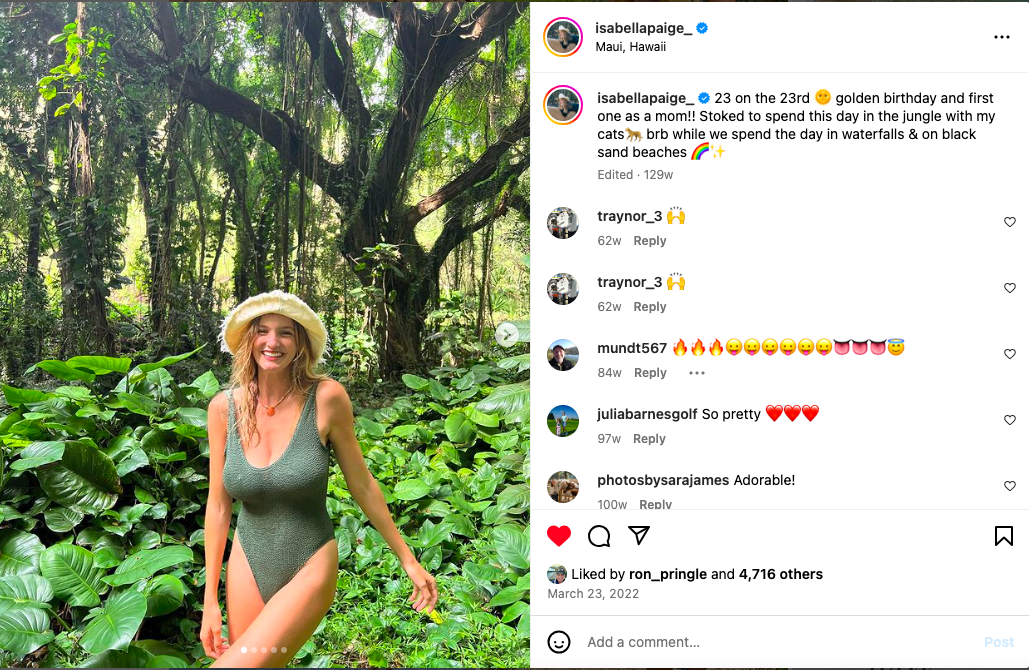Like the juliabarnesgolf comment

tap(1010, 420)
